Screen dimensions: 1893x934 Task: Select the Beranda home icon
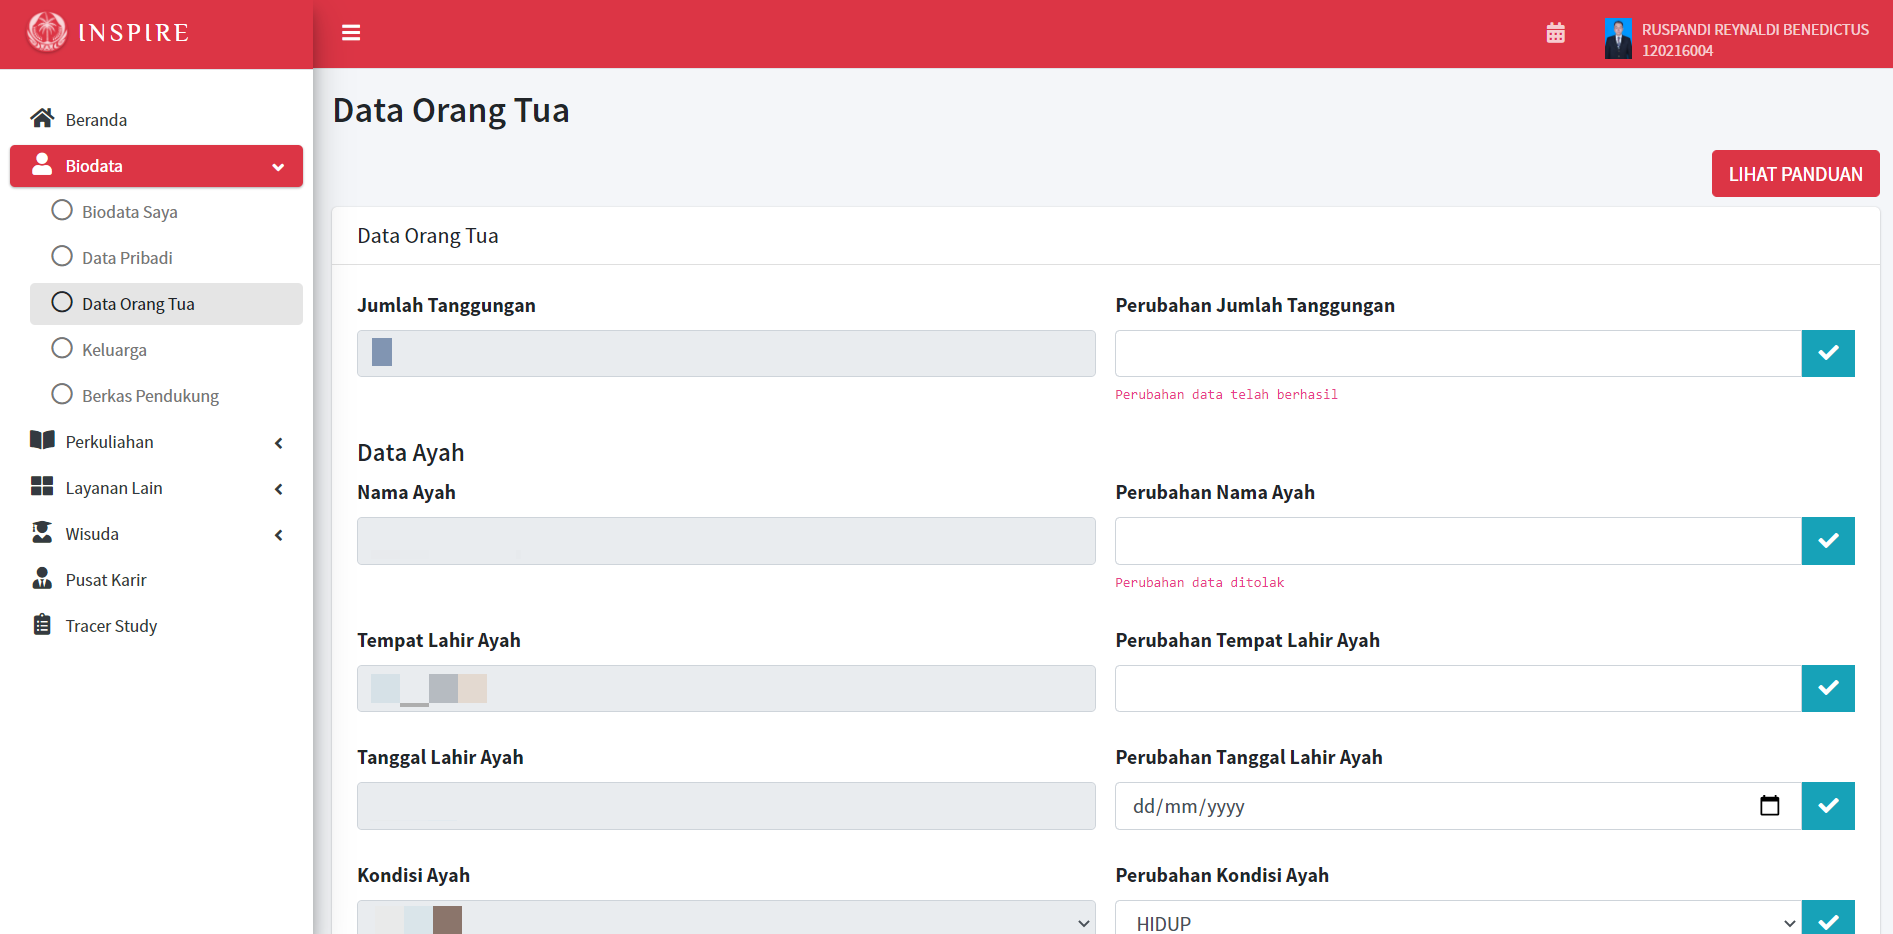click(x=42, y=117)
